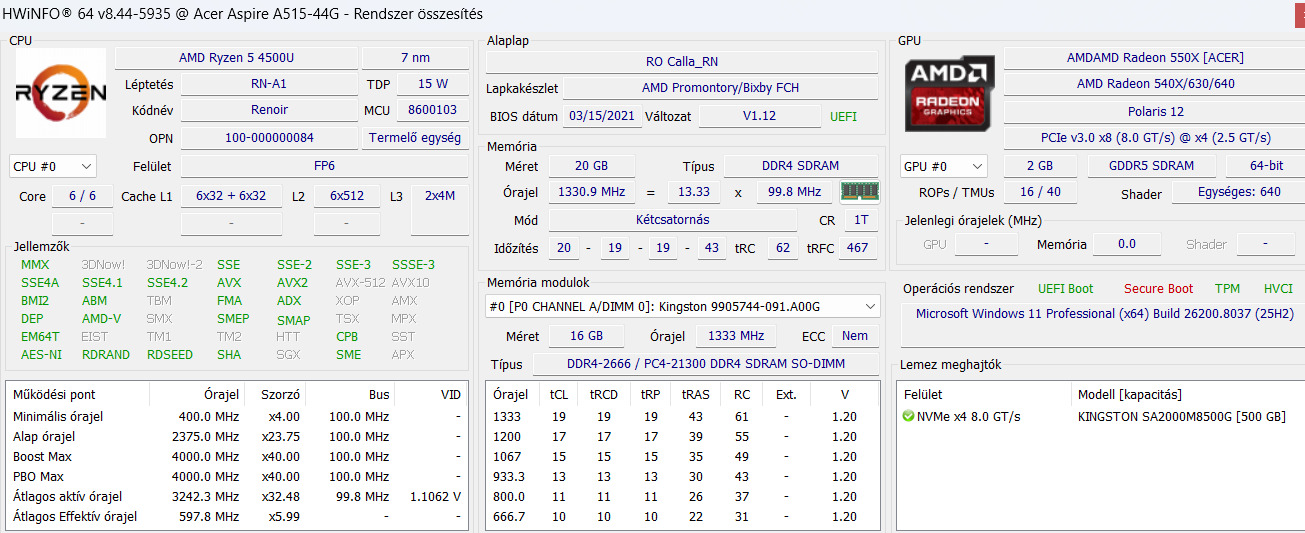Click the Felület FP6 value
The image size is (1305, 533).
point(324,166)
